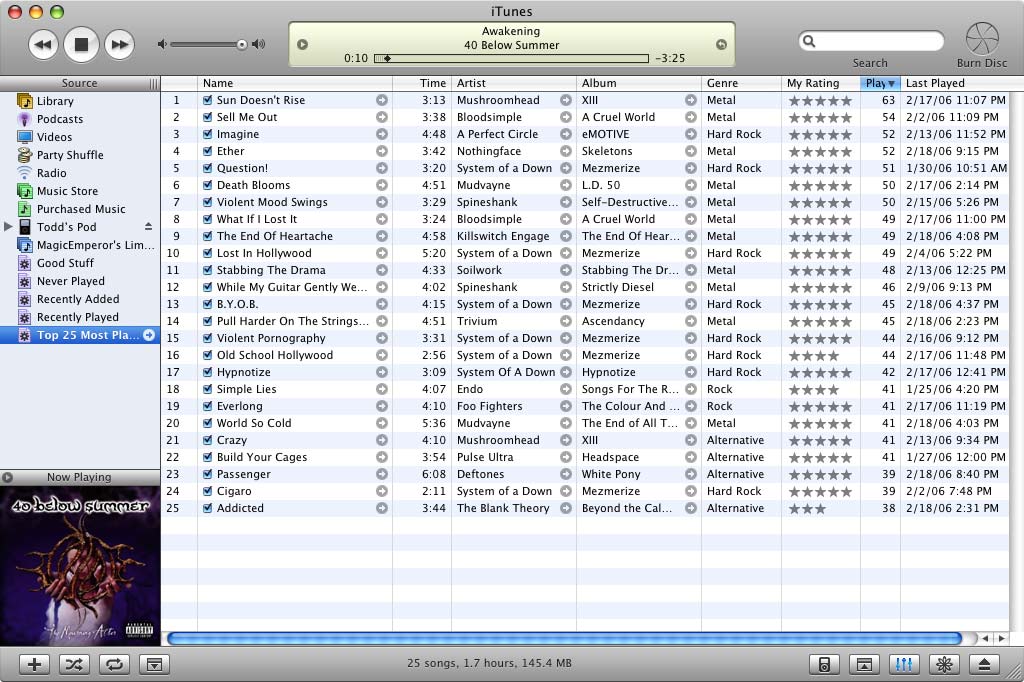Click the rewind previous track button
Viewport: 1024px width, 682px height.
[43, 44]
